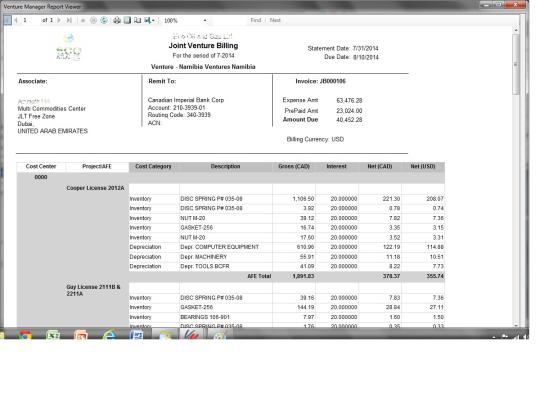
Task: Click the vertical scrollbar thumb
Action: pyautogui.click(x=516, y=64)
